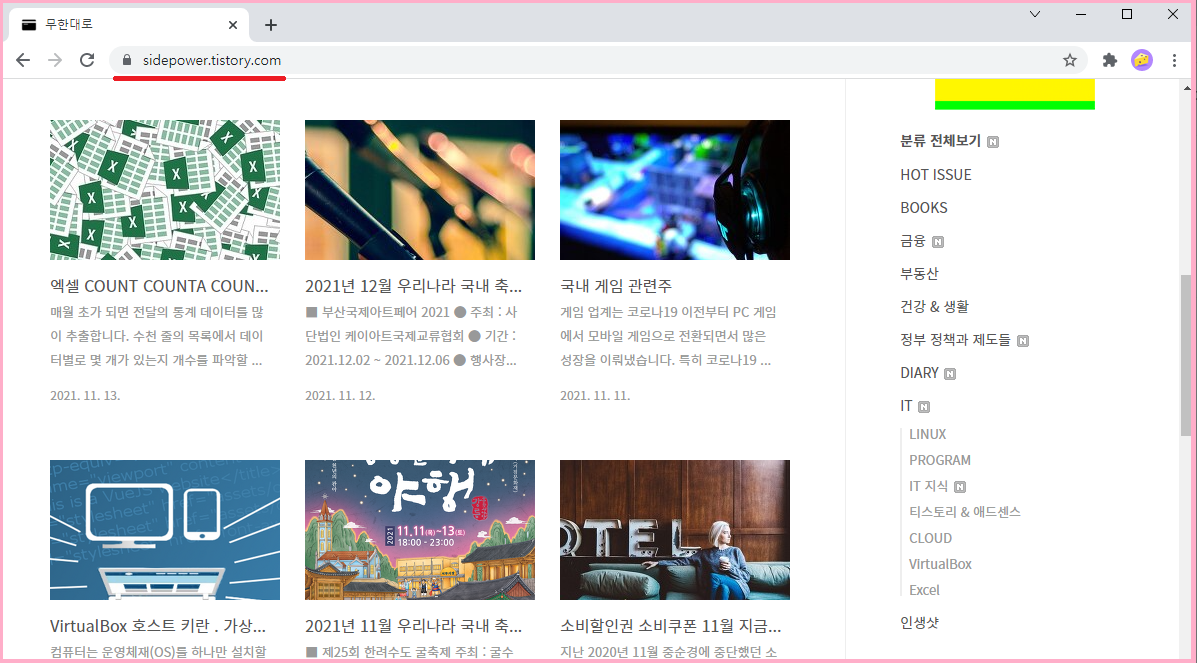The image size is (1197, 663).
Task: Open post 국내 게임 관련주
Action: [x=616, y=286]
